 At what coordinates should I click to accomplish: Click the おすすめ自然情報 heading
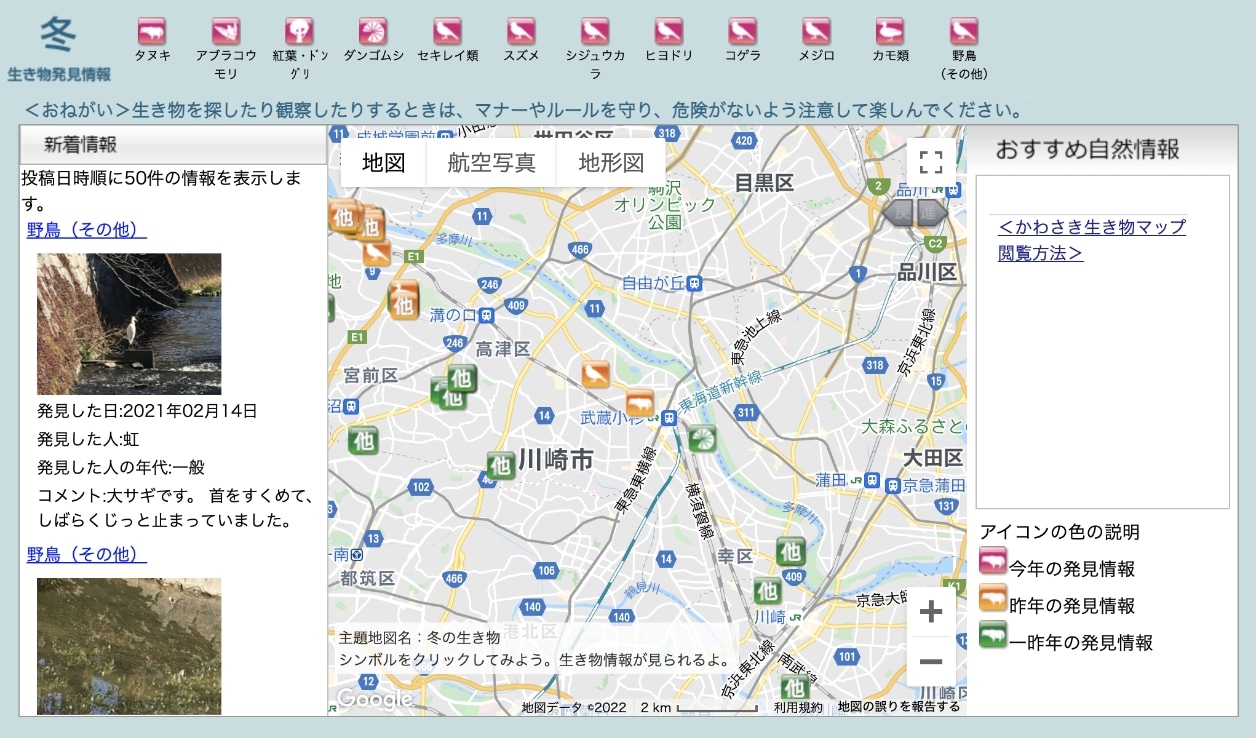[1088, 149]
